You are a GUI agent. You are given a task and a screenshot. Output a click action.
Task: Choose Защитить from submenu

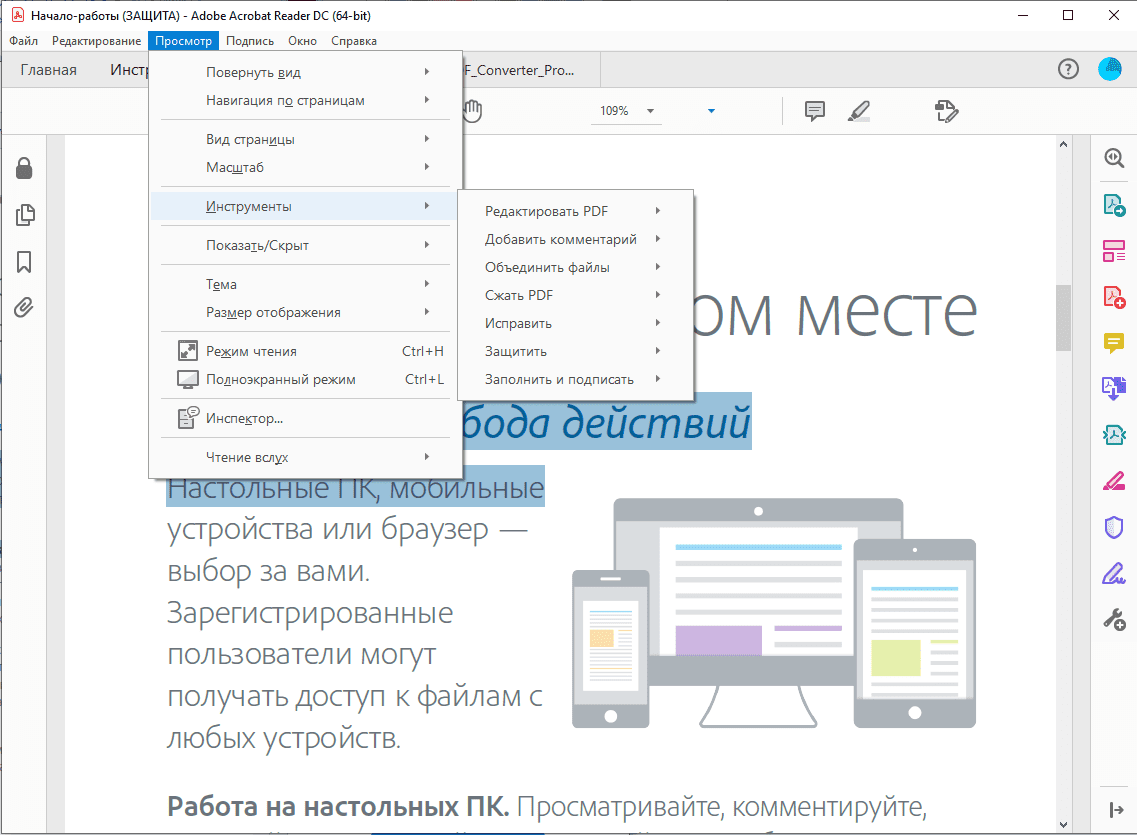[576, 351]
